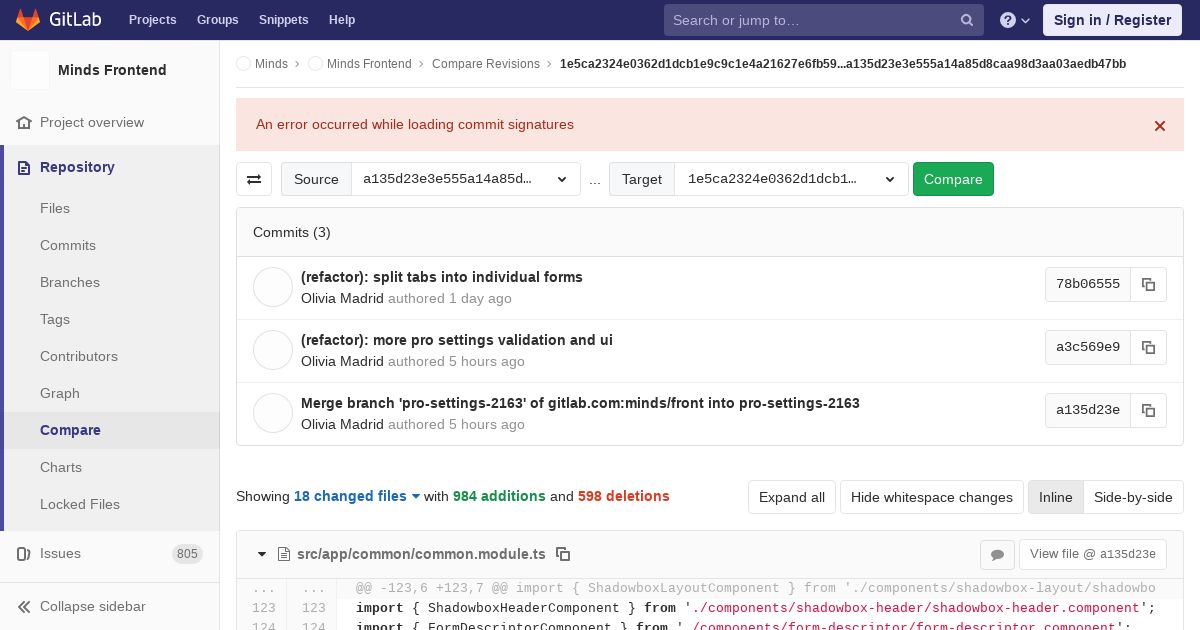Open the Merge branch 'pro-settings-2163' commit
The width and height of the screenshot is (1200, 630).
[580, 403]
